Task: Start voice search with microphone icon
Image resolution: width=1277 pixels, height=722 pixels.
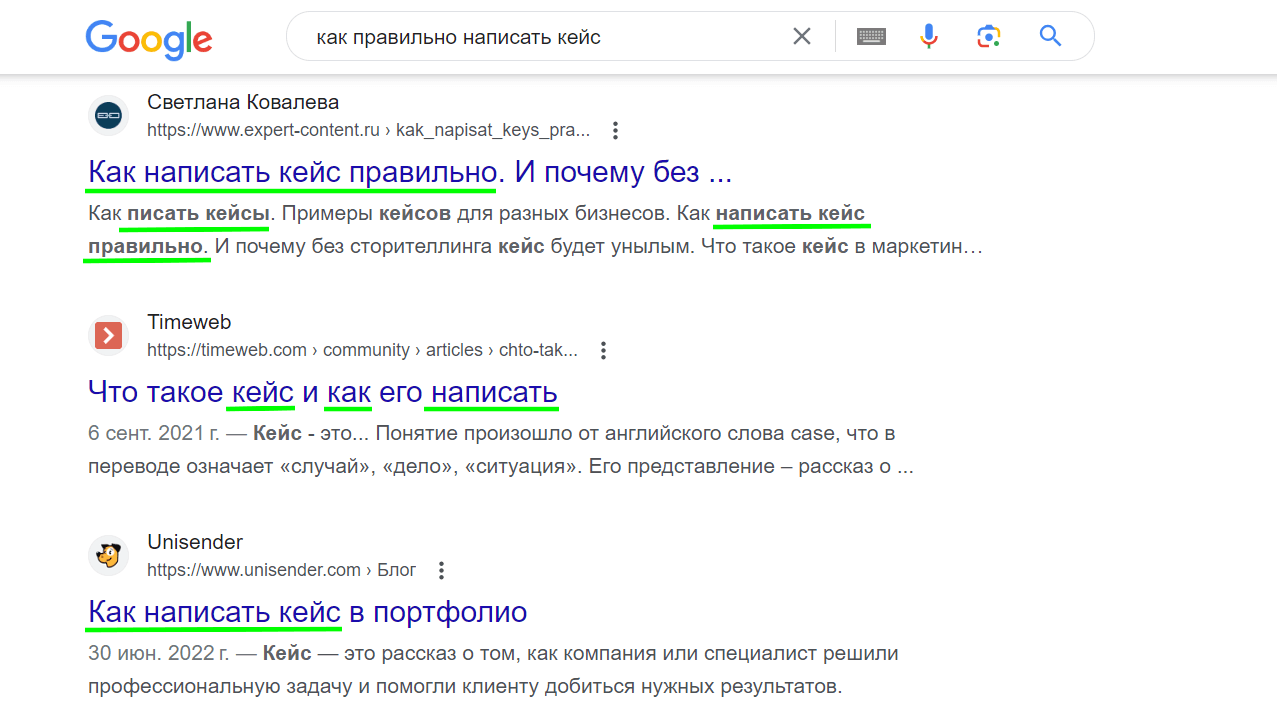Action: tap(929, 37)
